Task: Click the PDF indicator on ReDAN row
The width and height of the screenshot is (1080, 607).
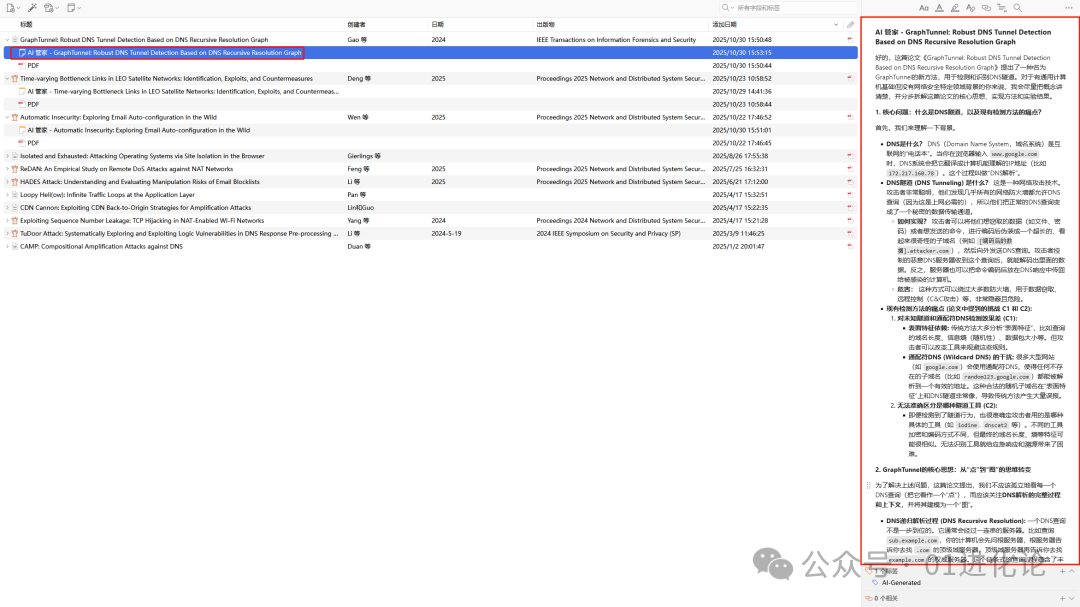Action: click(850, 169)
